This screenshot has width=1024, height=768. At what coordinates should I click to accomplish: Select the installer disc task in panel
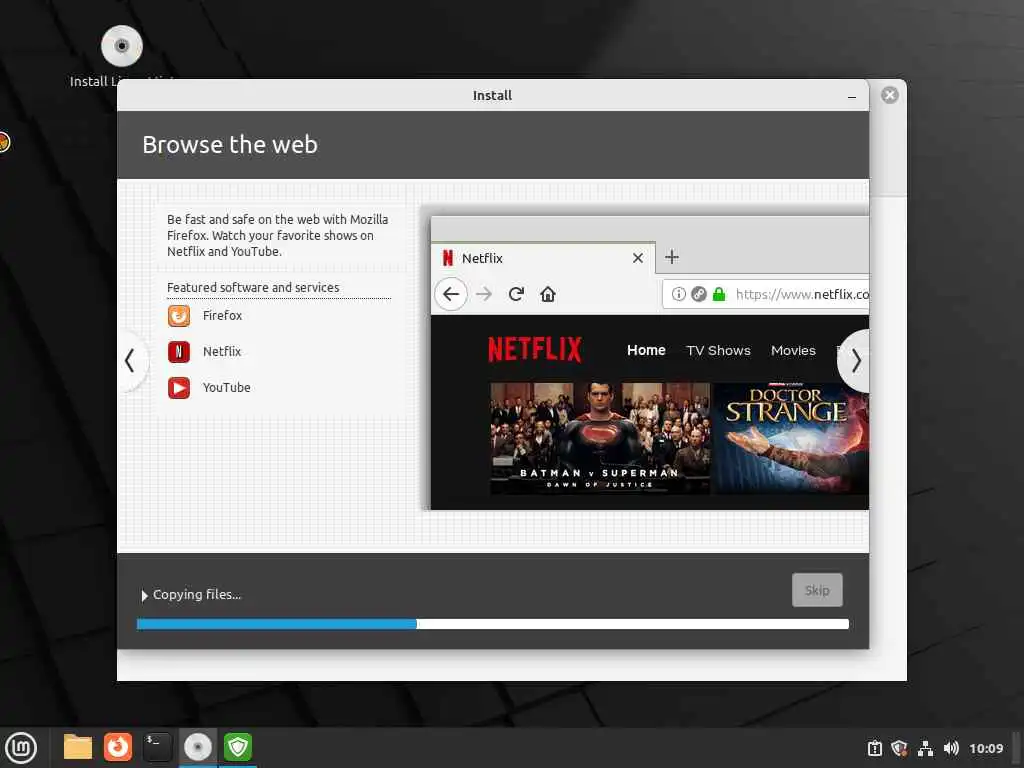coord(197,747)
